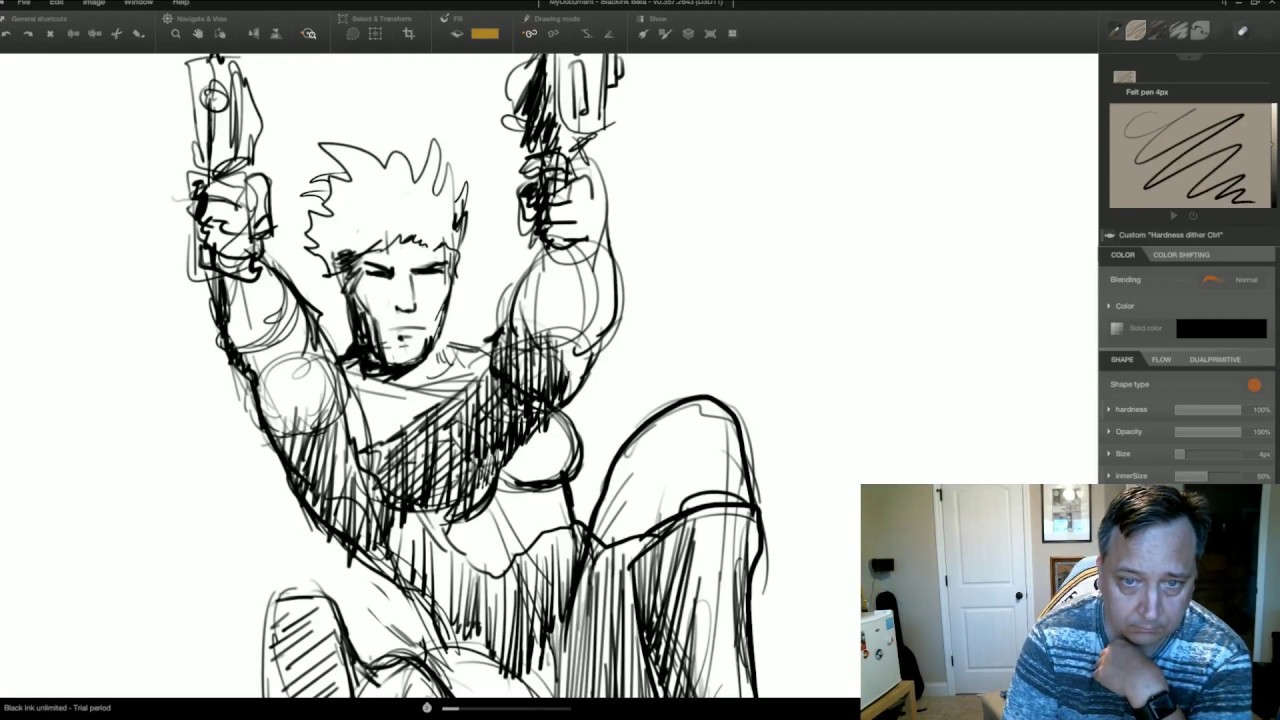Image resolution: width=1280 pixels, height=720 pixels.
Task: Switch to the FLOW tab
Action: point(1161,360)
